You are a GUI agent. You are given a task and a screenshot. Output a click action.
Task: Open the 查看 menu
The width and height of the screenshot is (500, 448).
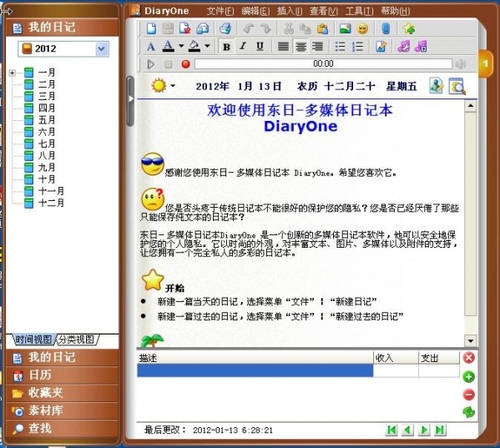pyautogui.click(x=323, y=11)
